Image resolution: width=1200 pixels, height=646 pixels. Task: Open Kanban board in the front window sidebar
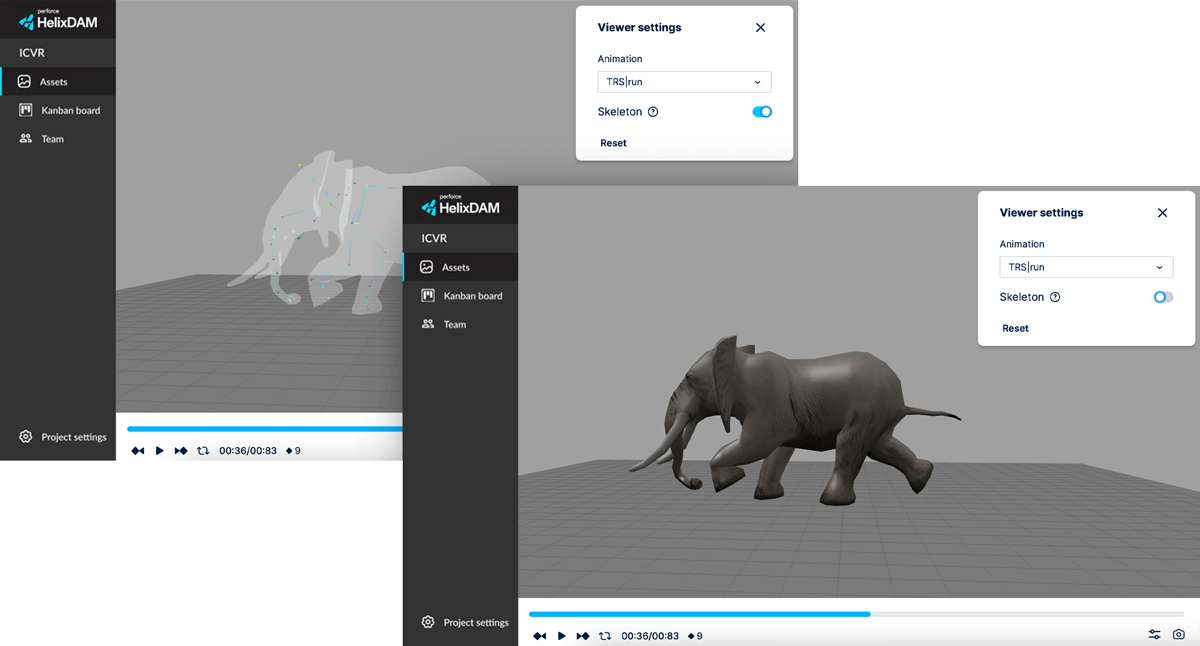pos(472,296)
